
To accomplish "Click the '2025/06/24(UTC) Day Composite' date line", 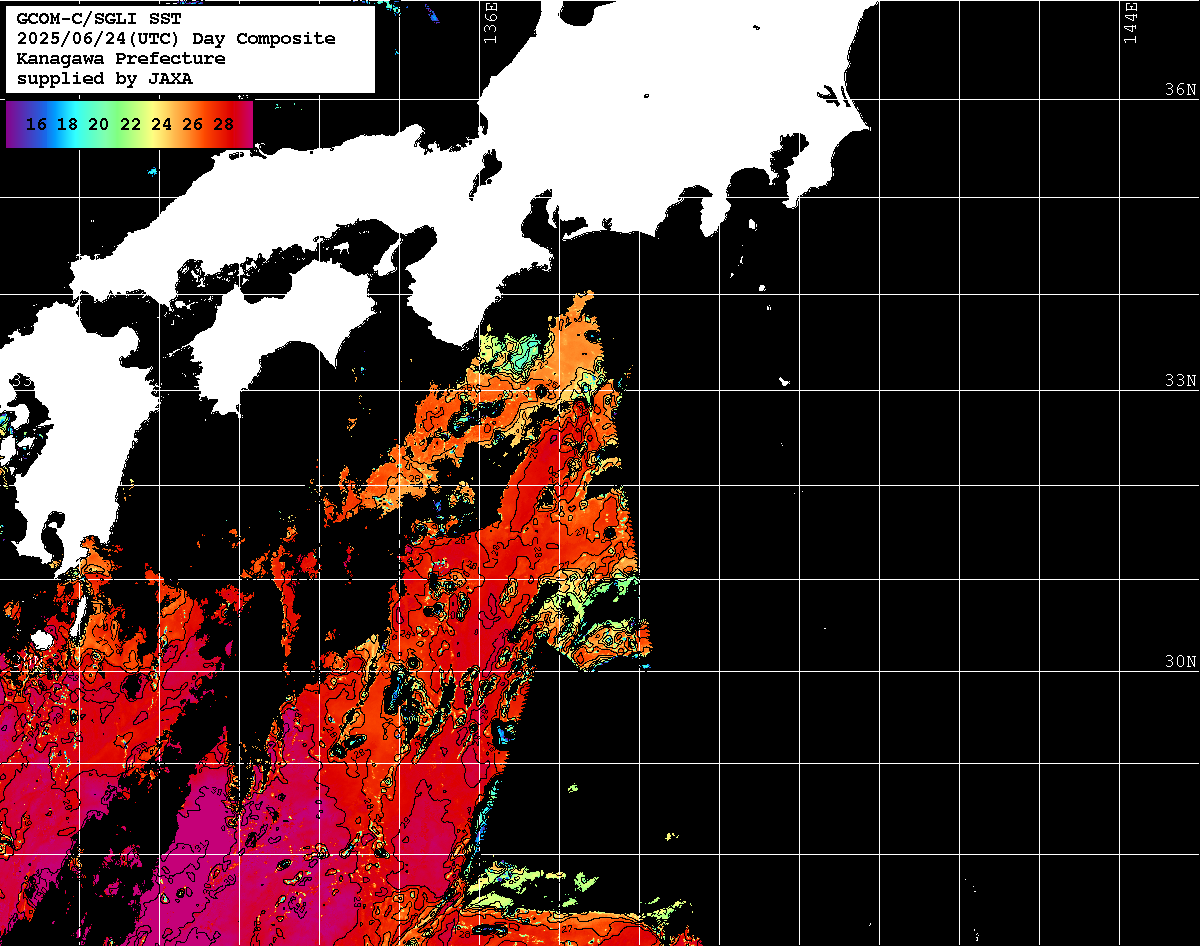I will point(176,38).
